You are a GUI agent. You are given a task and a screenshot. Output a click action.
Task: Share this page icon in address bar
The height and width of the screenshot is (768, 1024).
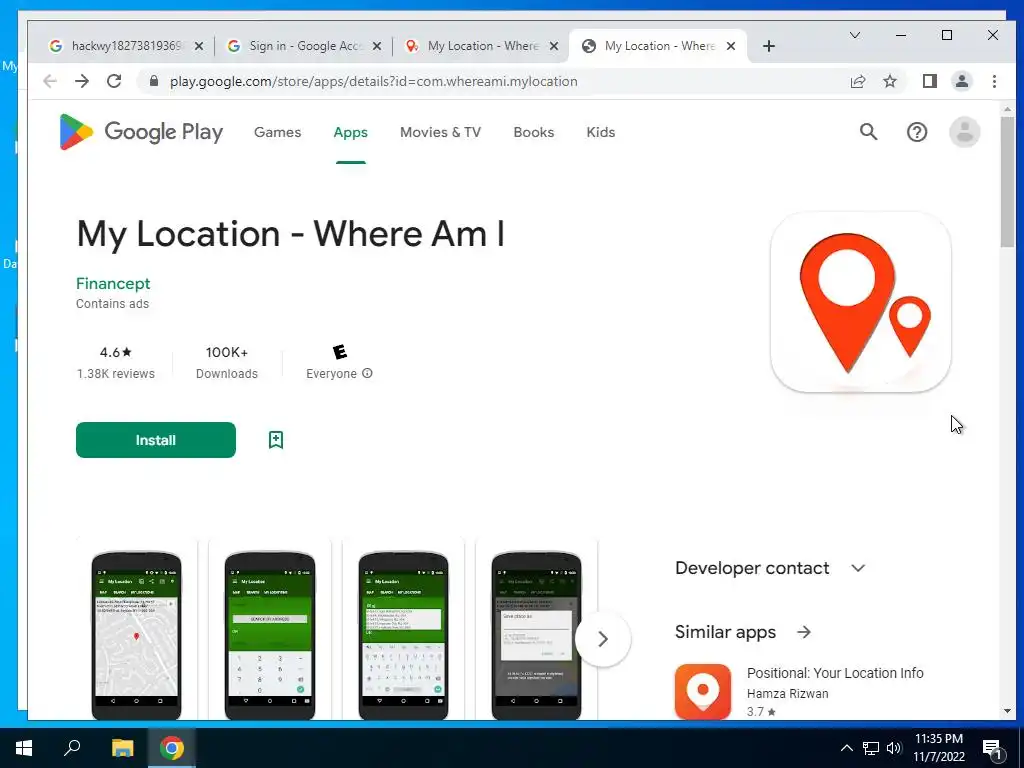pos(857,81)
